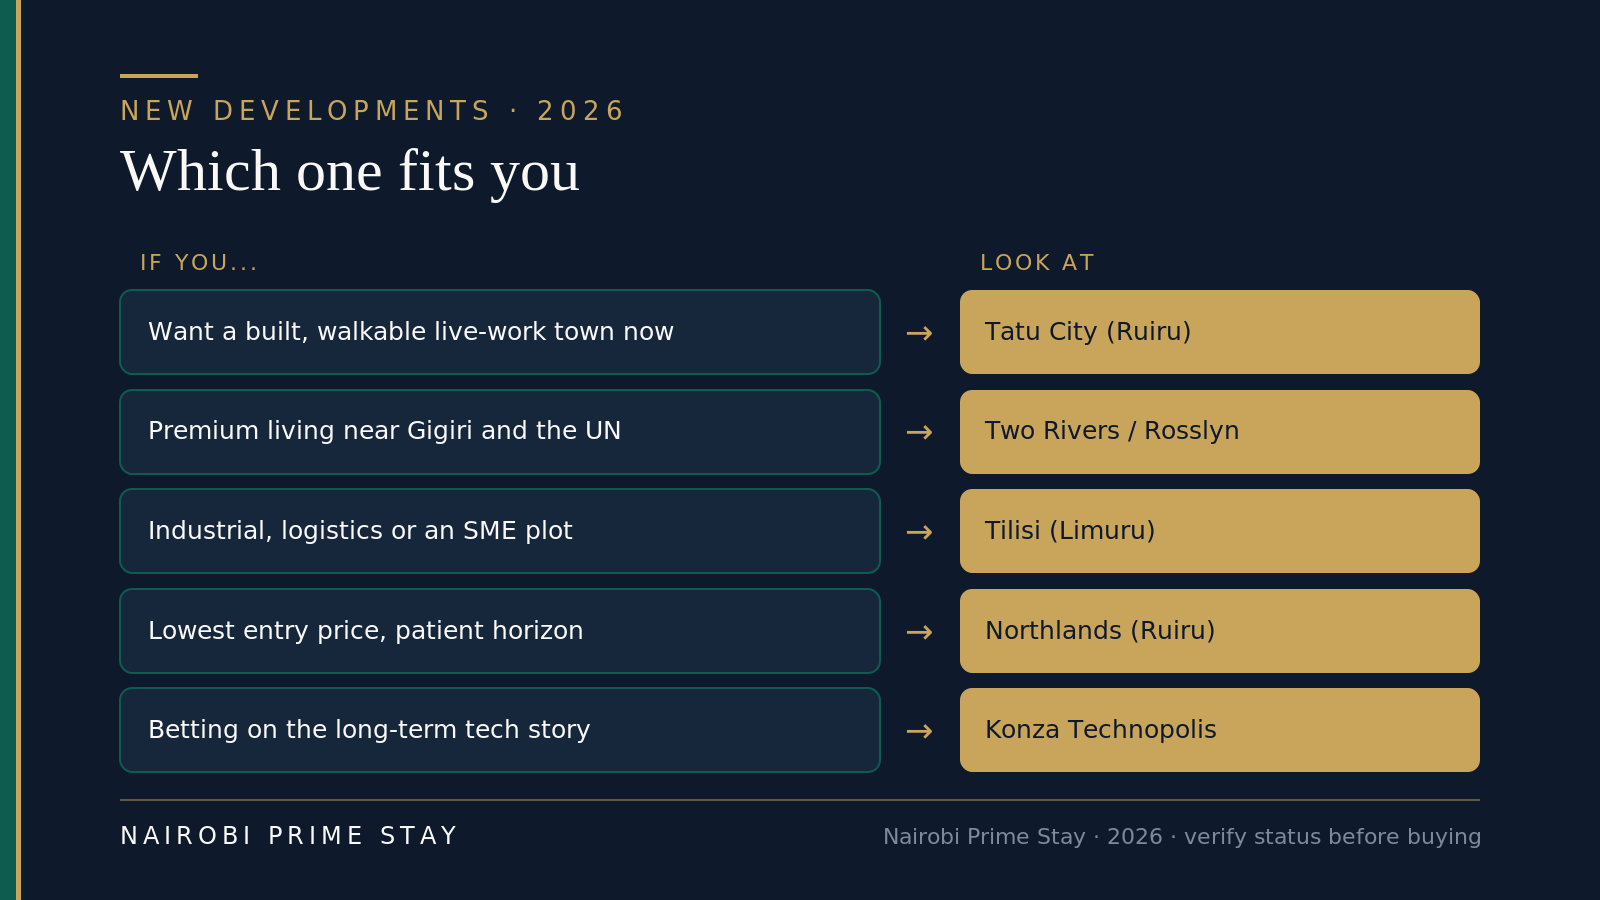Select the Two Rivers / Rosslyn card

(x=1220, y=432)
